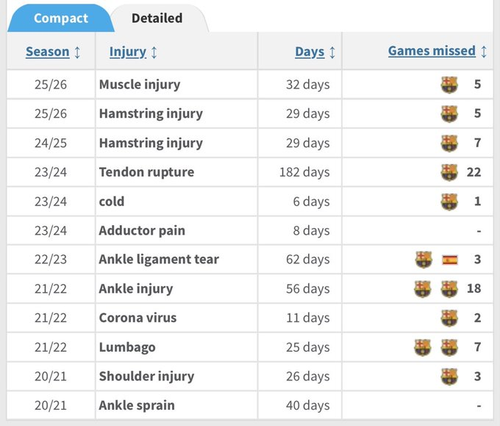Click Barcelona crest in 24/25 Hamstring injury row
Image resolution: width=500 pixels, height=426 pixels.
[x=449, y=143]
